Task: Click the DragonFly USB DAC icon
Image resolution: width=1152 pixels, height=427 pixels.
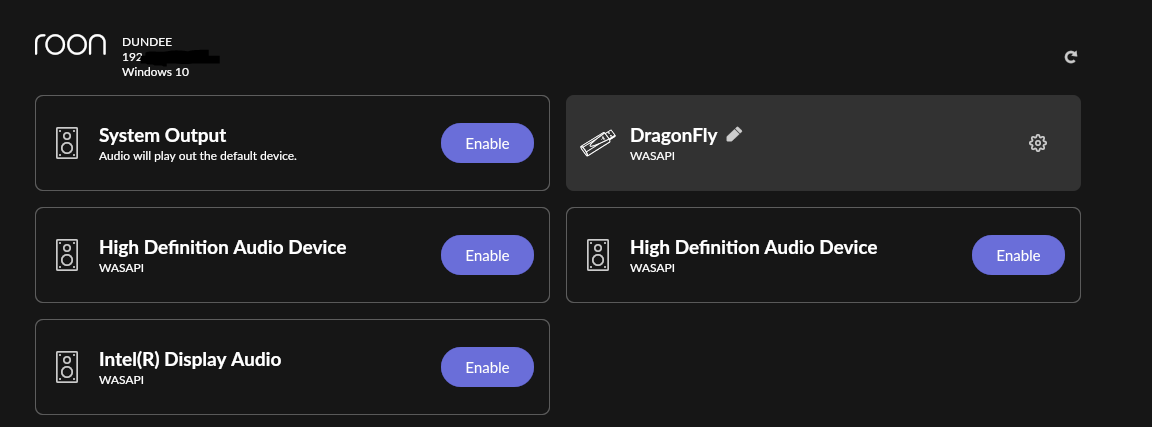Action: (x=597, y=143)
